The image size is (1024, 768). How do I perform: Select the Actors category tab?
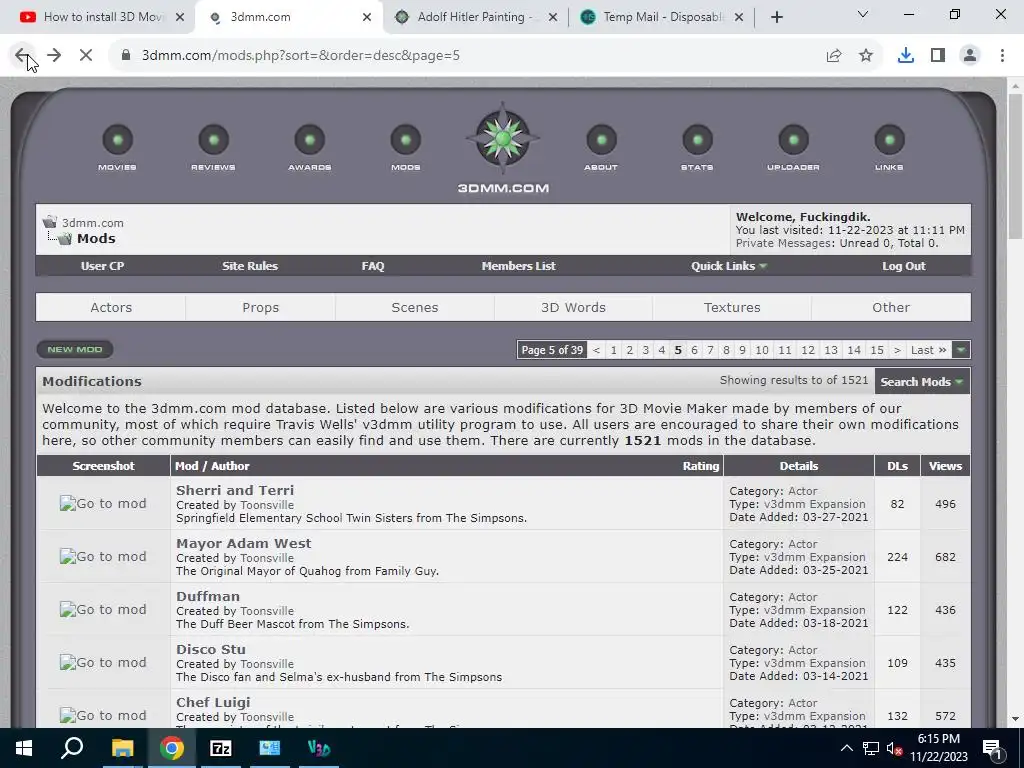tap(111, 308)
